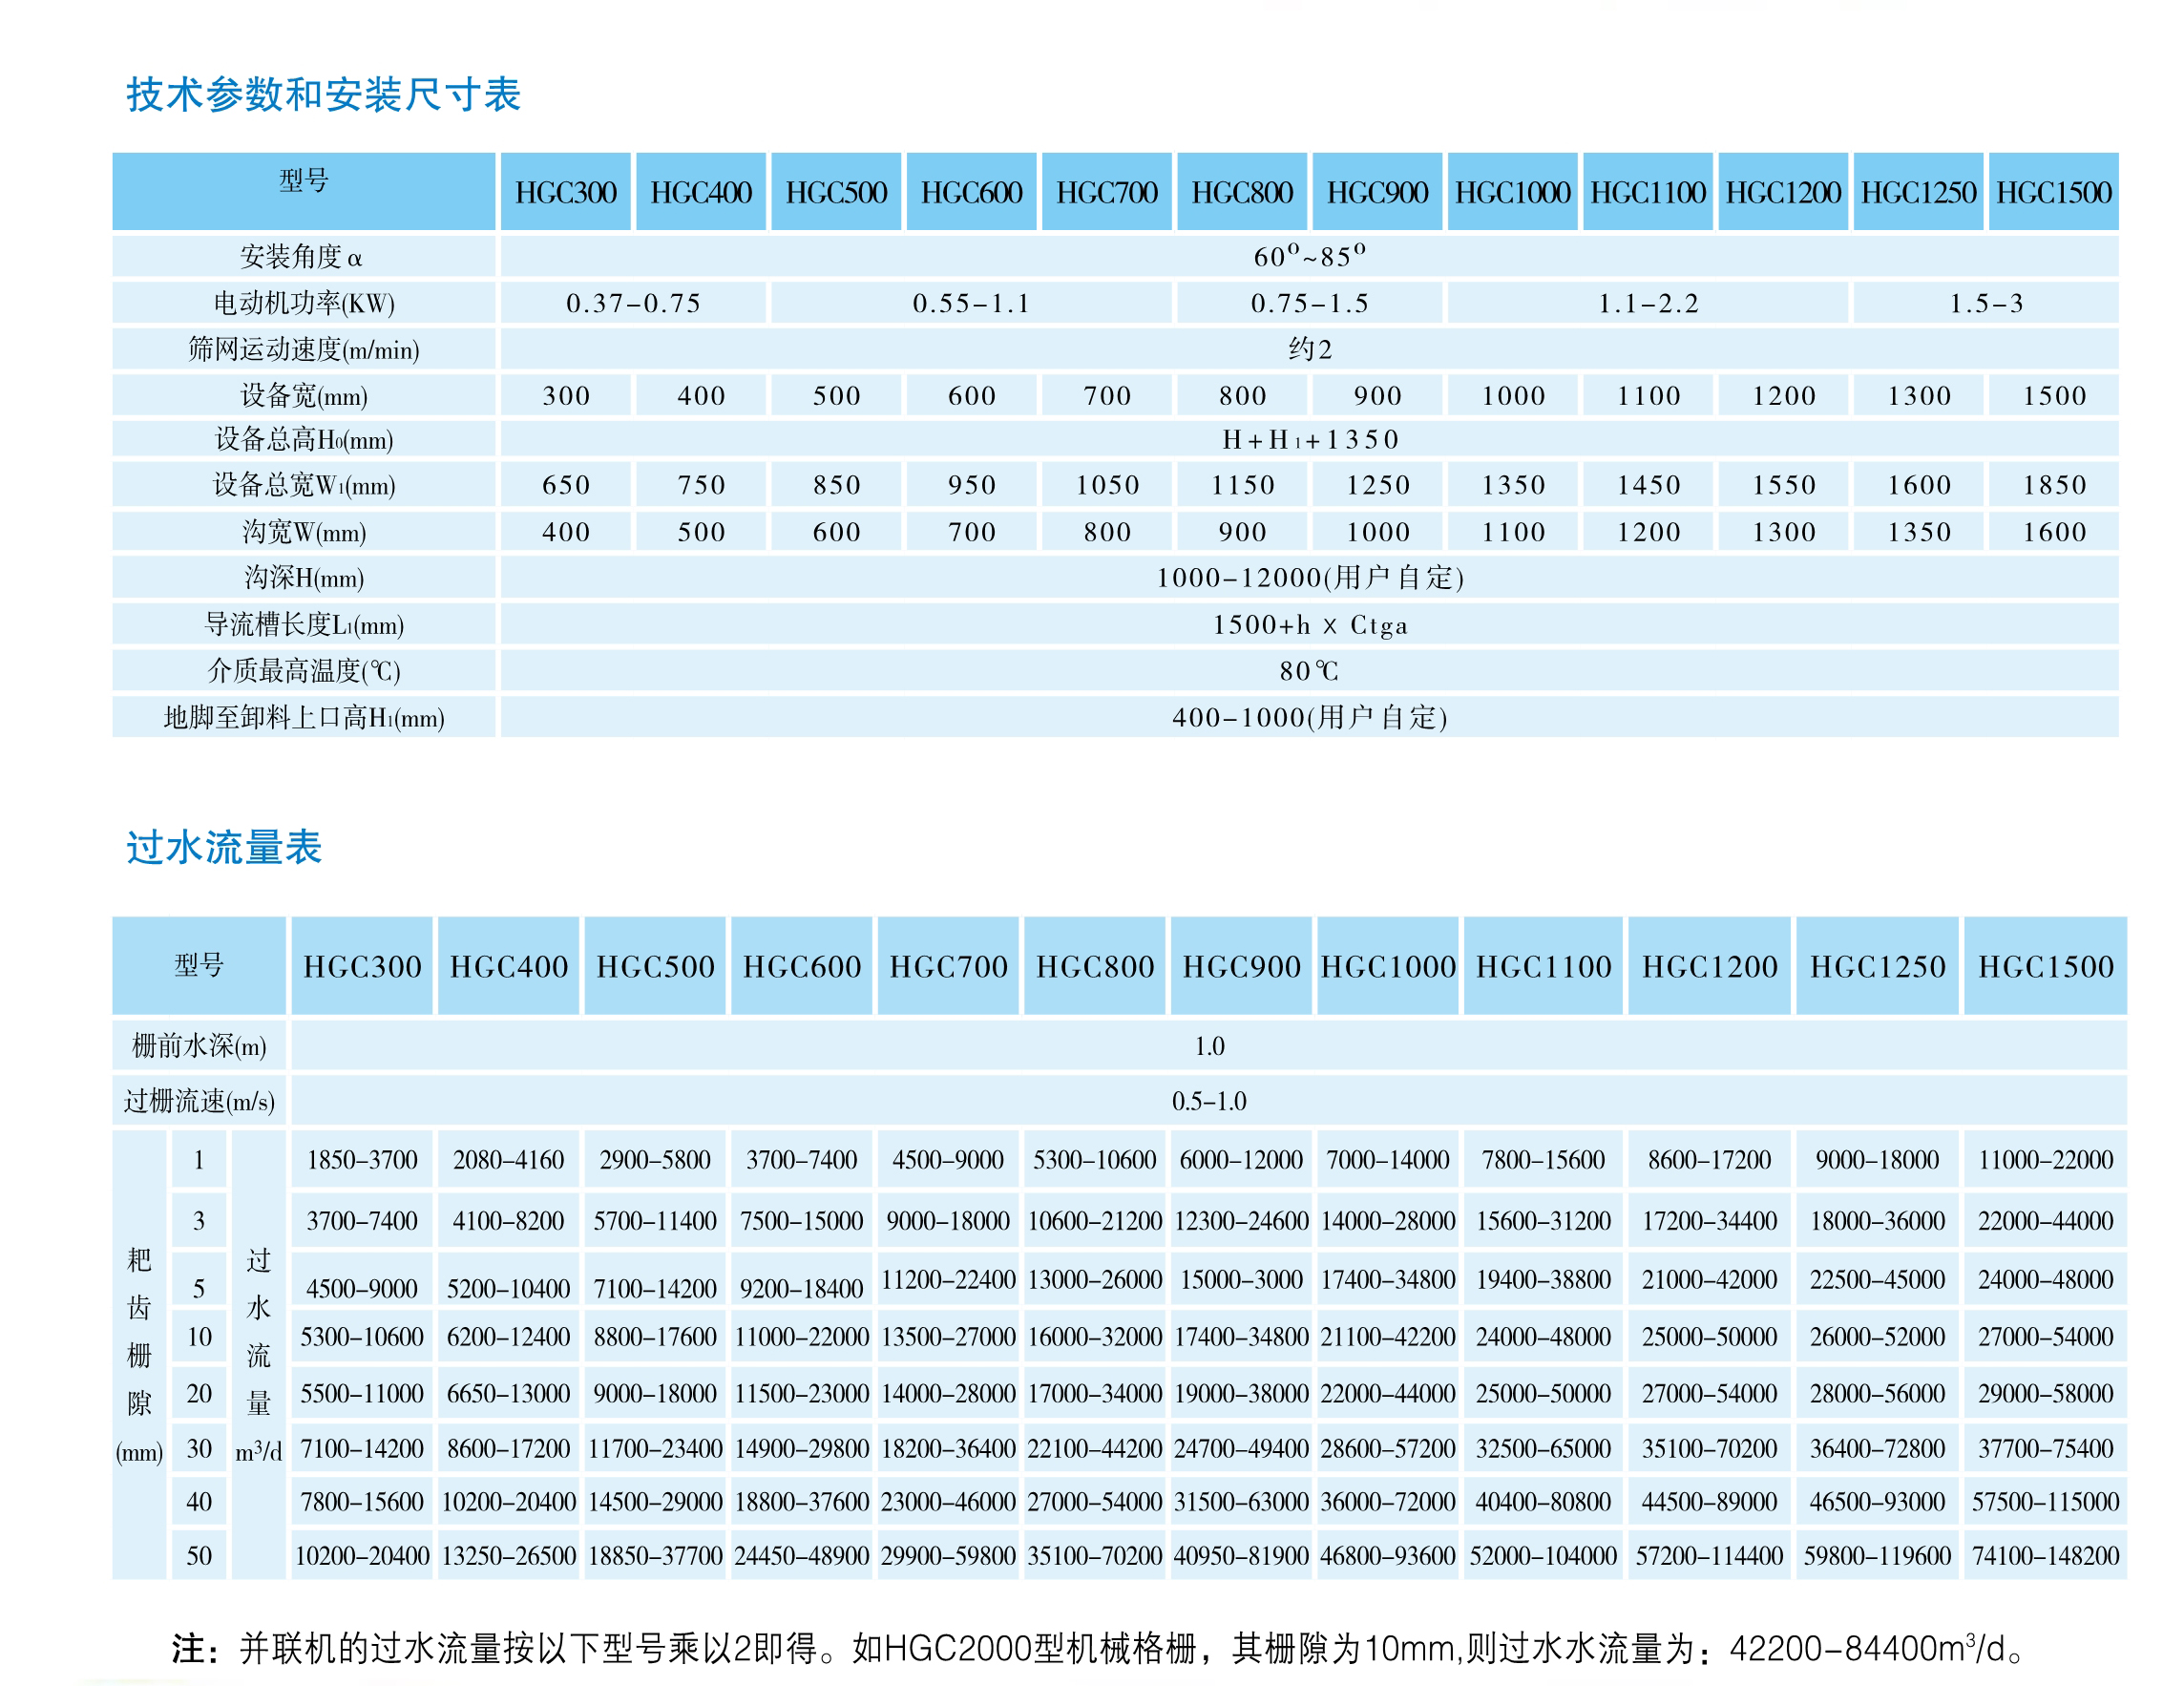Select the motor power cell 1.5-3
Image resolution: width=2184 pixels, height=1686 pixels.
pos(1985,303)
